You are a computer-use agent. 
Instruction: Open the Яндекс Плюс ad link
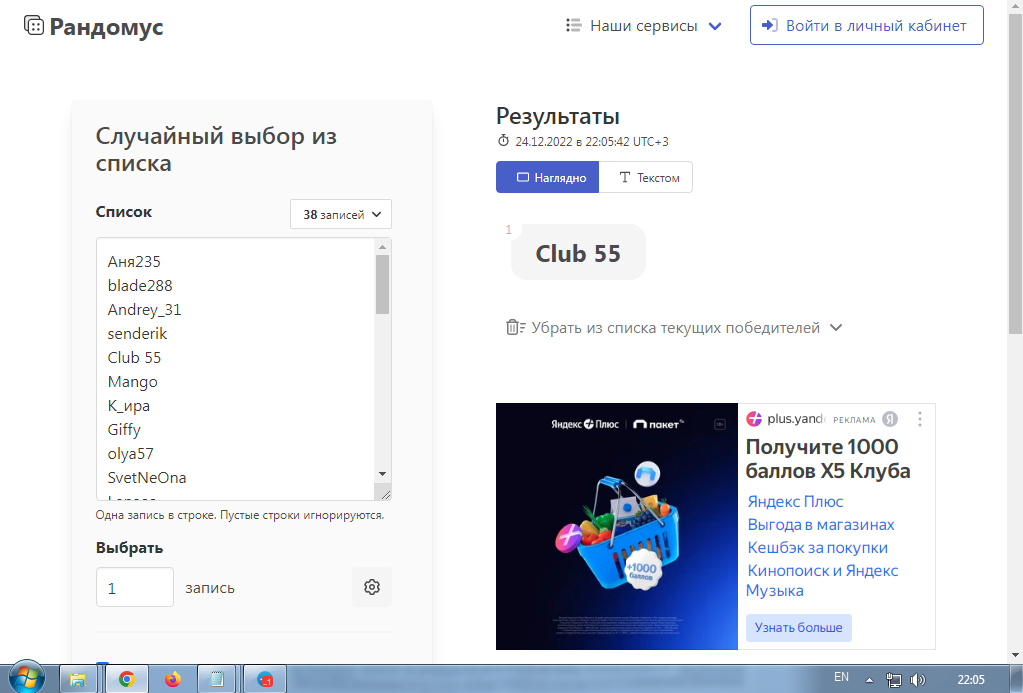[x=795, y=502]
